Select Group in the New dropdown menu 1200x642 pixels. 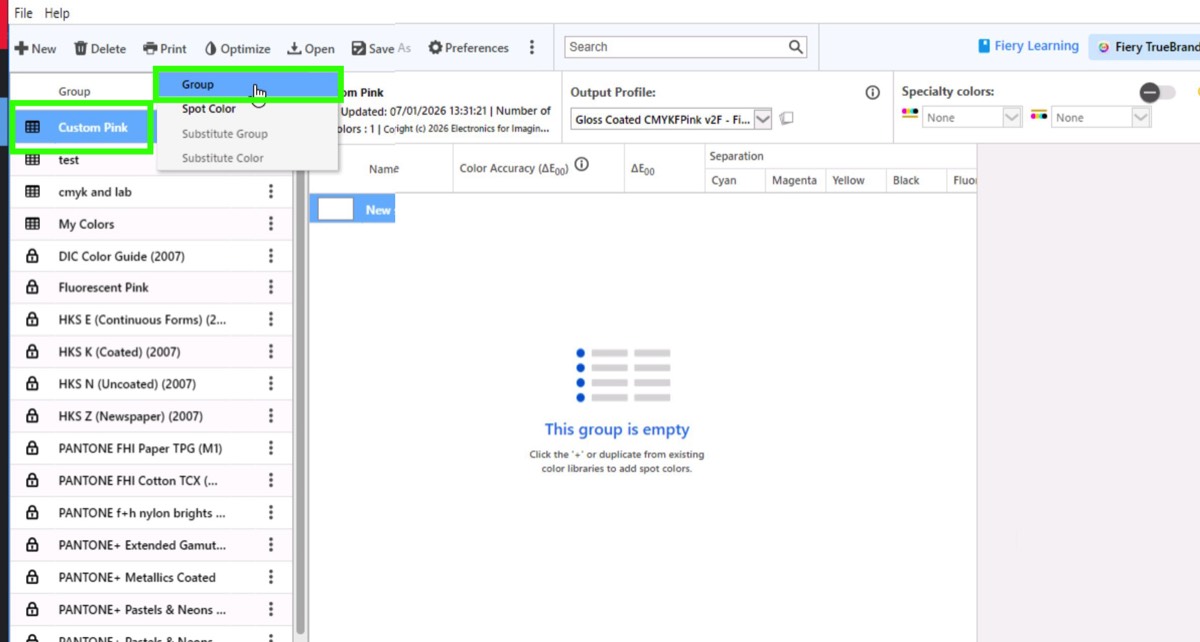coord(198,85)
